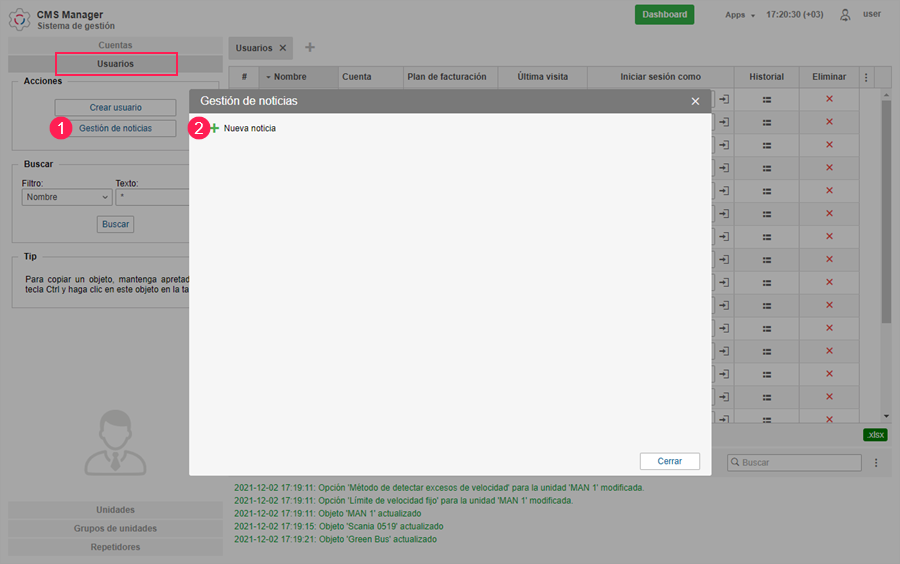This screenshot has width=900, height=564.
Task: Click the CMS Manager logo icon
Action: click(20, 19)
